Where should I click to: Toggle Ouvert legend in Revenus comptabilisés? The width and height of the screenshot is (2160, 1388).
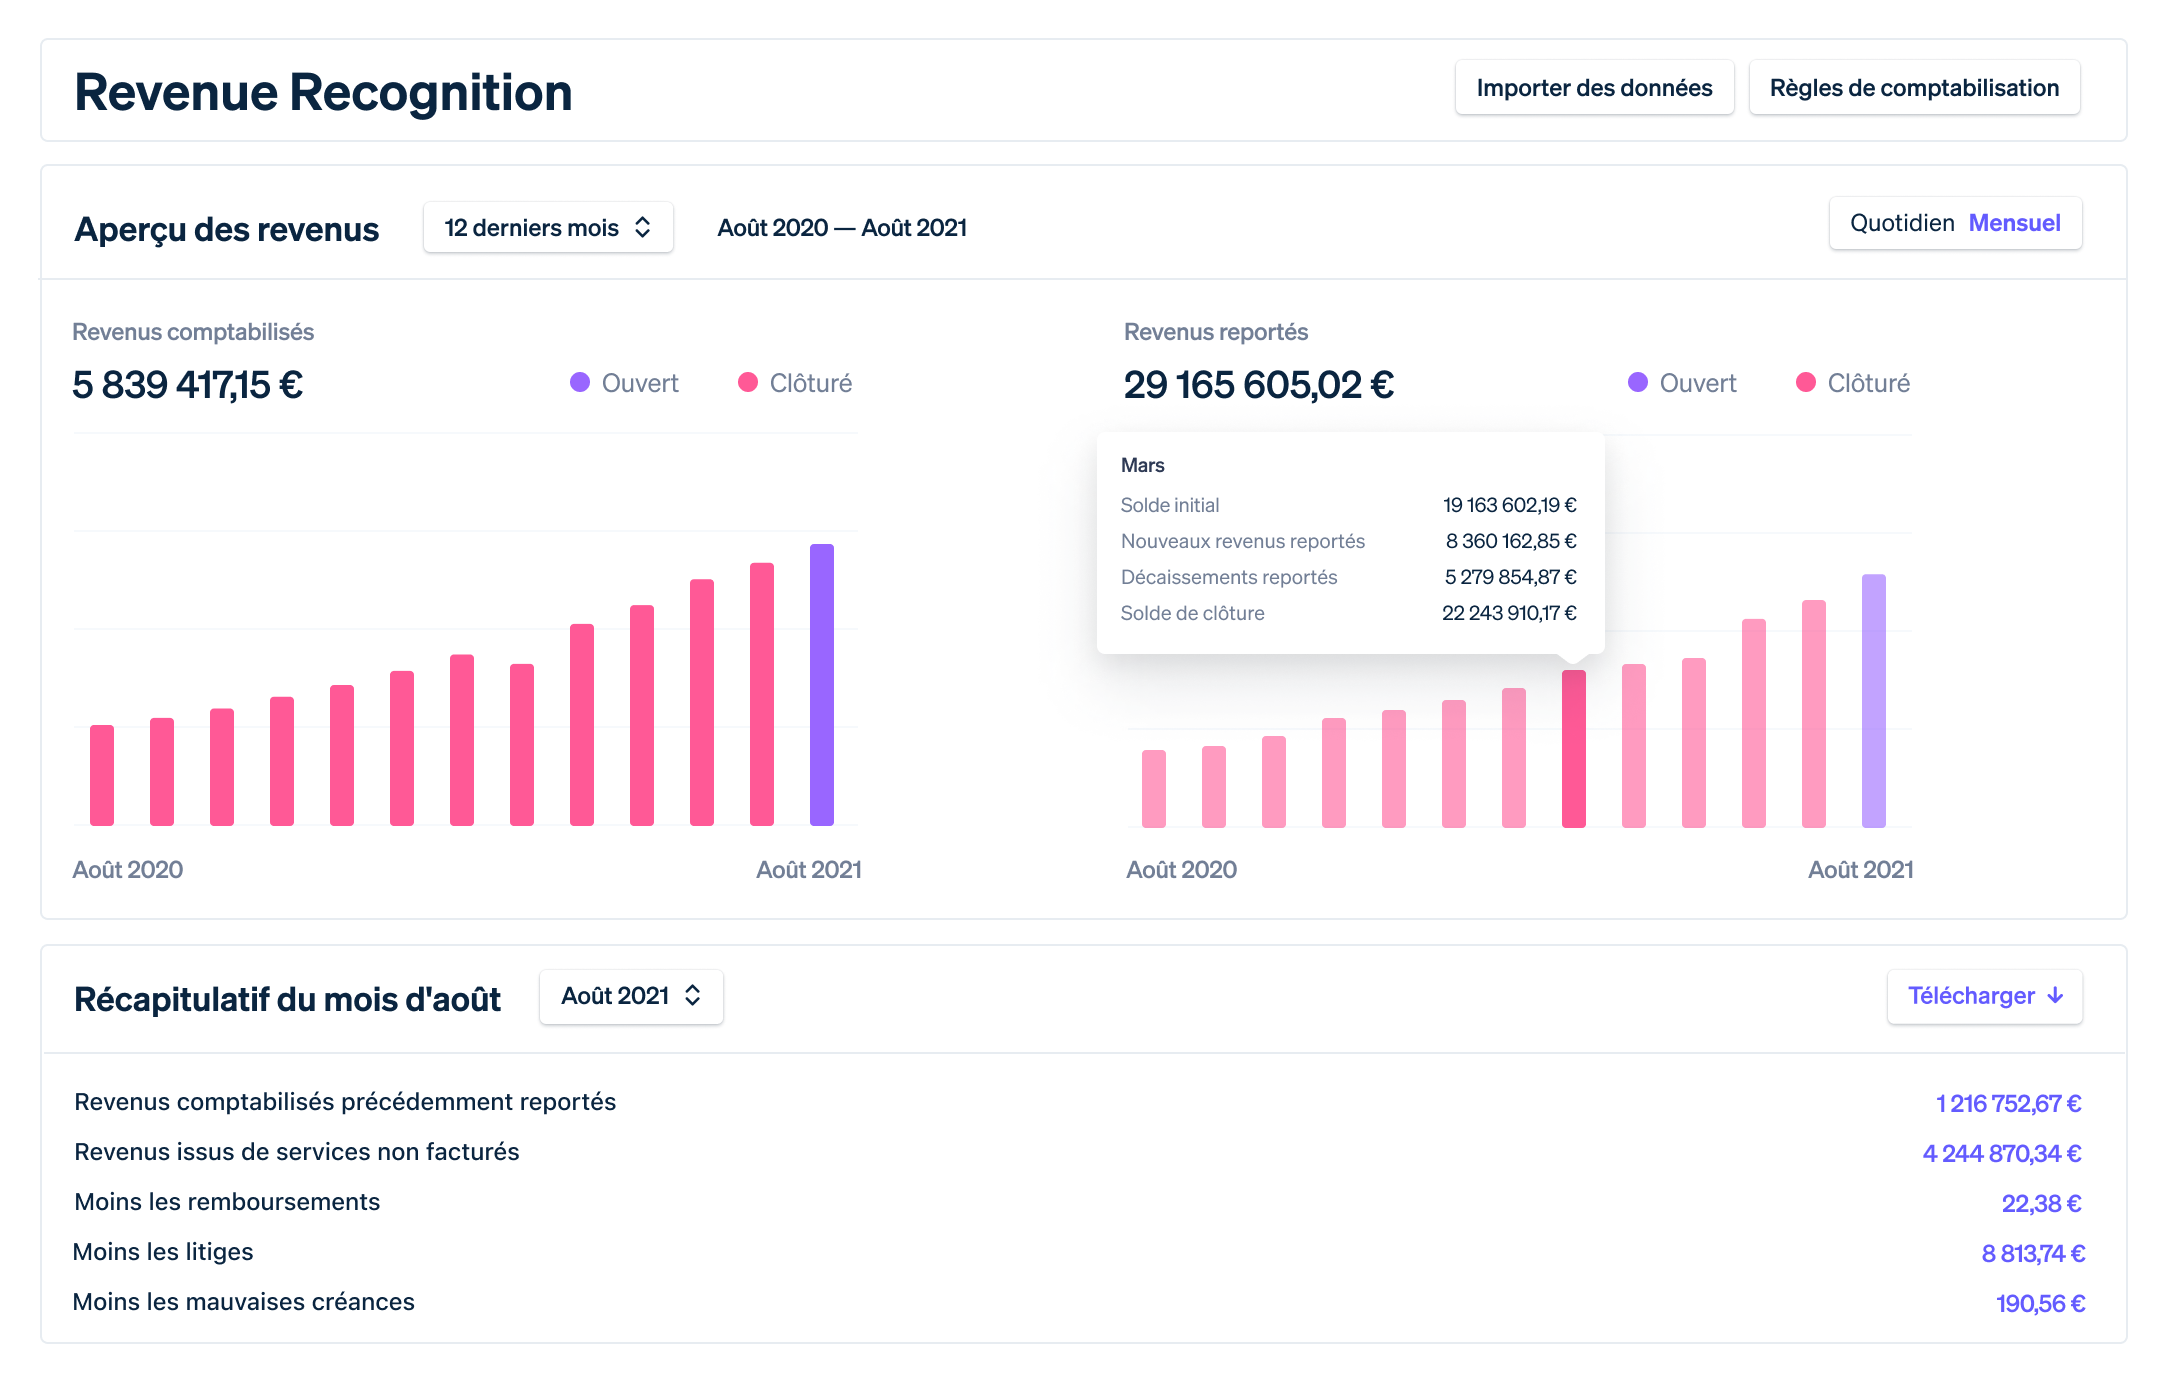point(624,383)
